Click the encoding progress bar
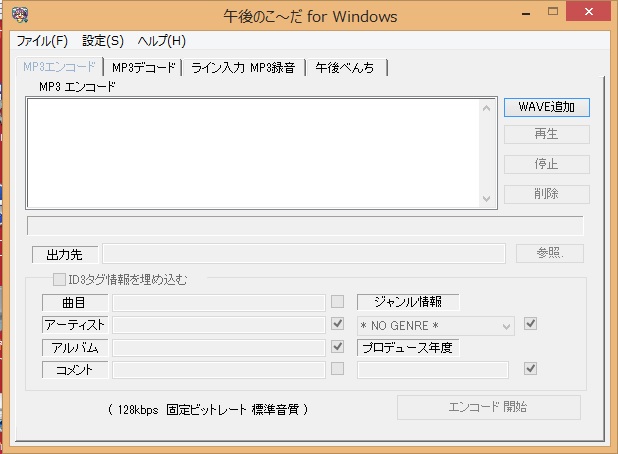Viewport: 618px width, 454px height. [x=304, y=225]
